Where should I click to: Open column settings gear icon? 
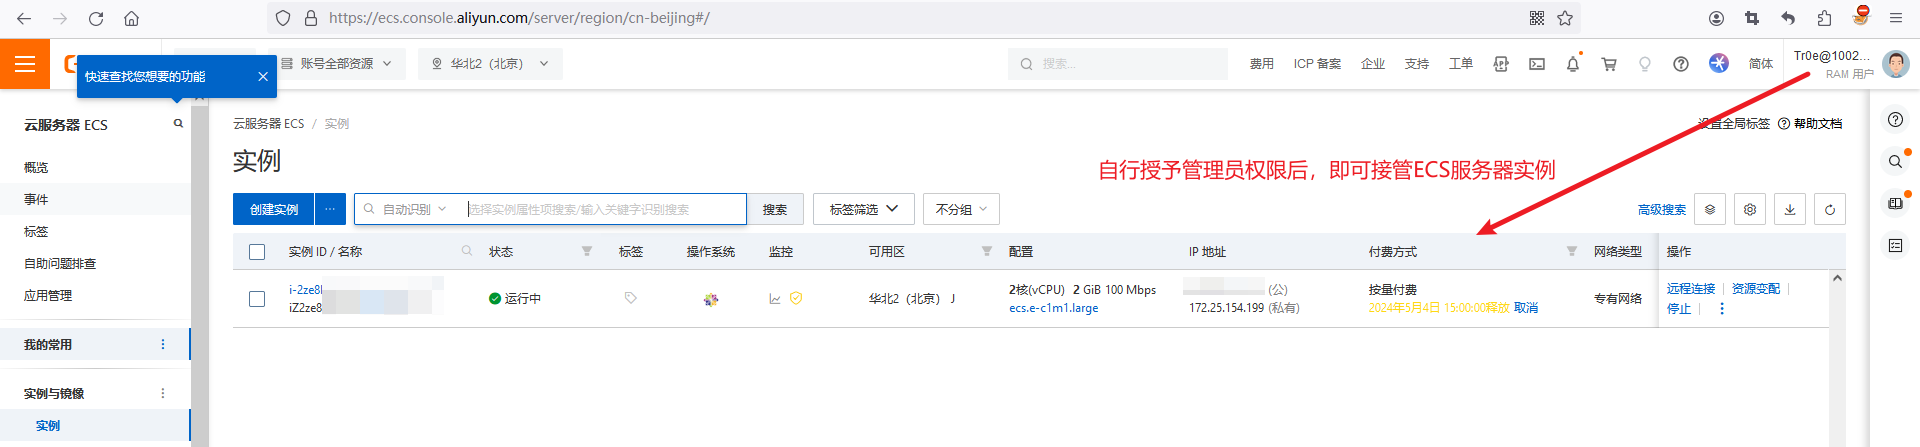tap(1750, 209)
